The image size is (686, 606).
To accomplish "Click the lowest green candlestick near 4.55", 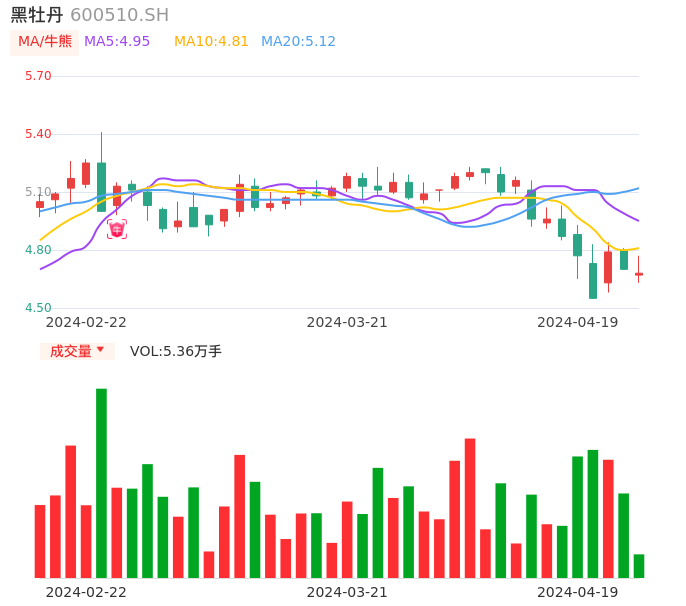I will pos(593,280).
